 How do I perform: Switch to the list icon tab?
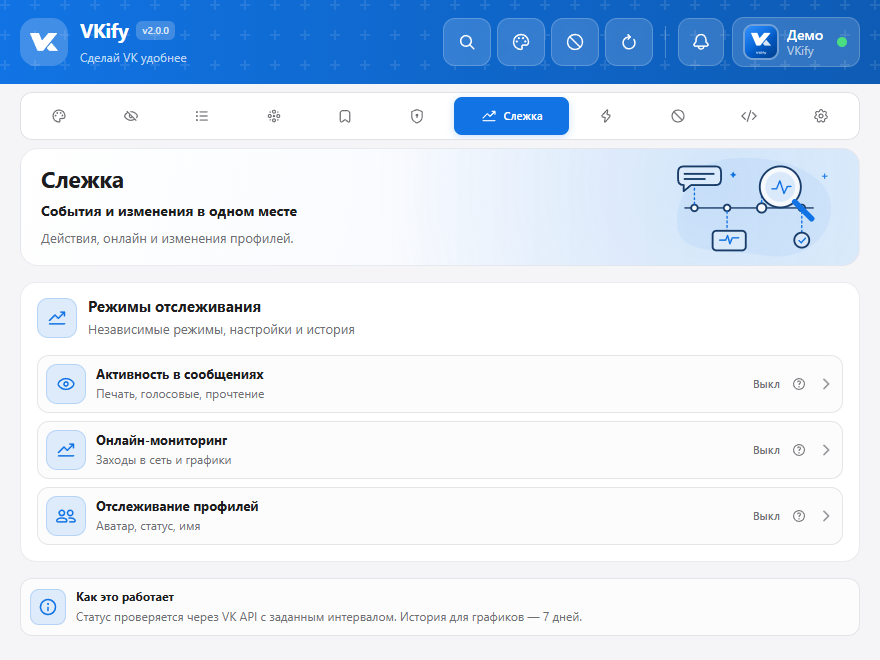pos(202,116)
